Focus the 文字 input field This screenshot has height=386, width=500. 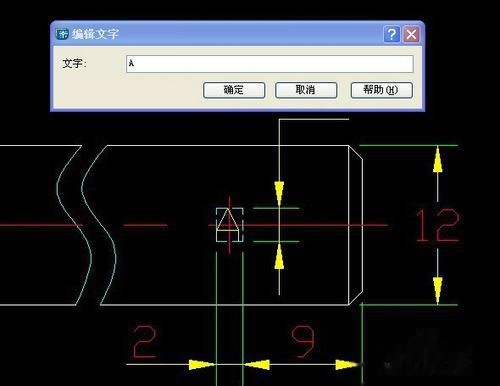(x=270, y=64)
